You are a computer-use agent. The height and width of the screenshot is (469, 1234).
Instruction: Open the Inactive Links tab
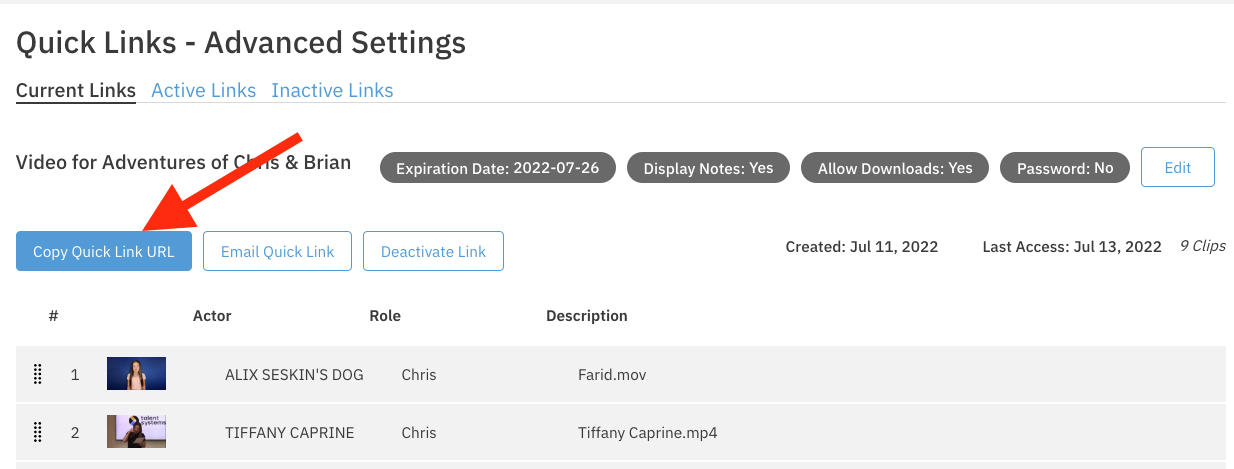click(332, 91)
